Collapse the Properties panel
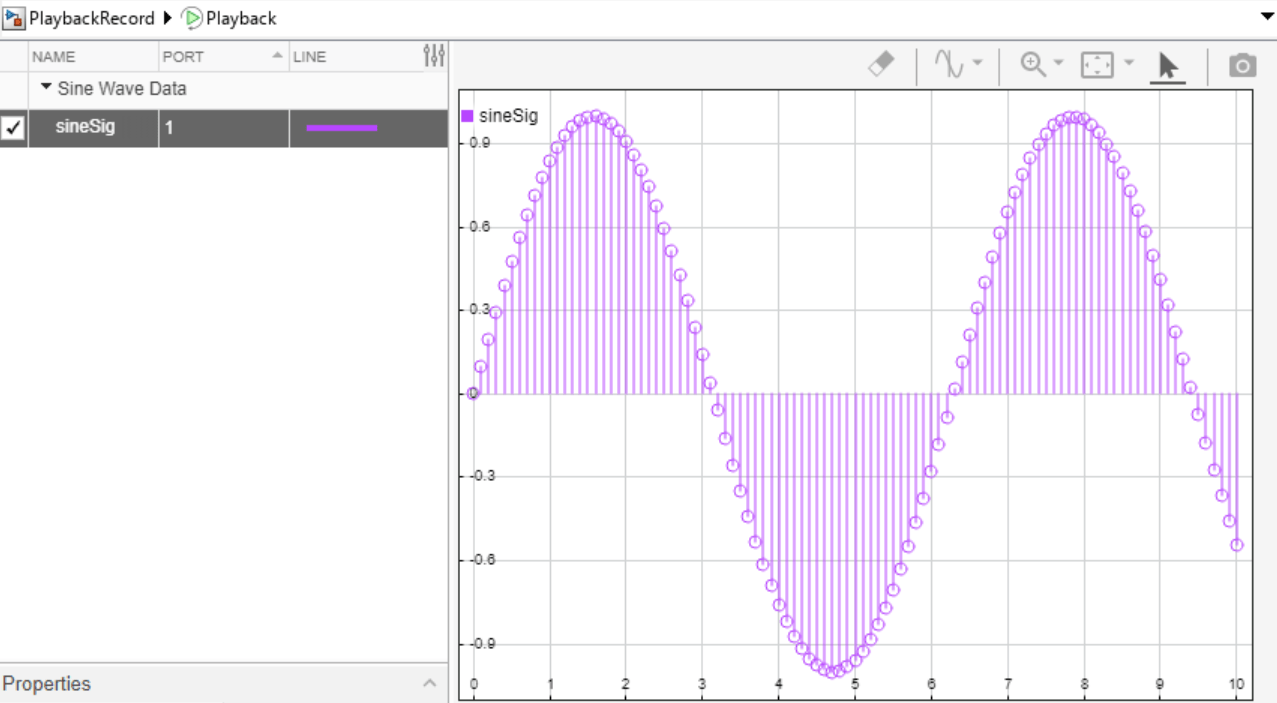The height and width of the screenshot is (703, 1277). pos(430,684)
